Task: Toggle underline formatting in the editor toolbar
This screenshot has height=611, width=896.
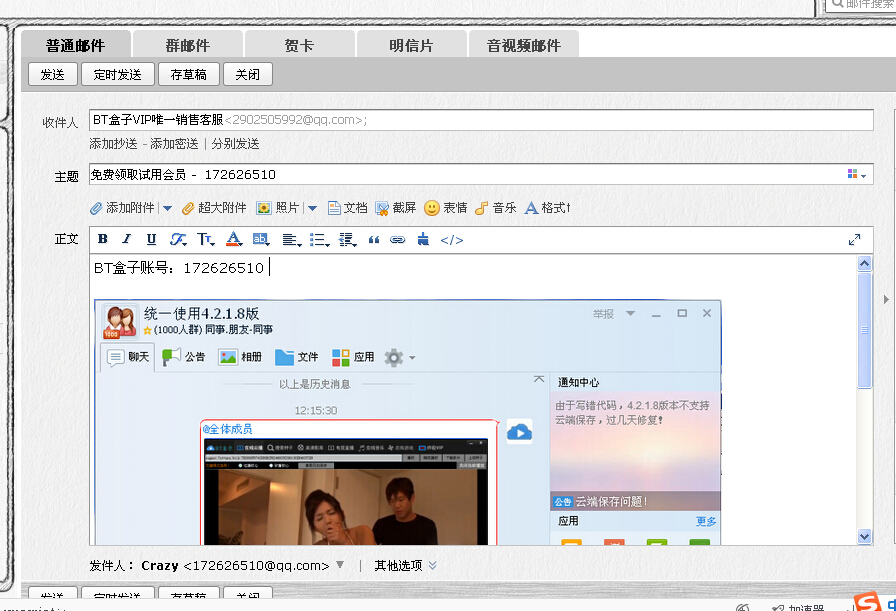Action: pos(151,240)
